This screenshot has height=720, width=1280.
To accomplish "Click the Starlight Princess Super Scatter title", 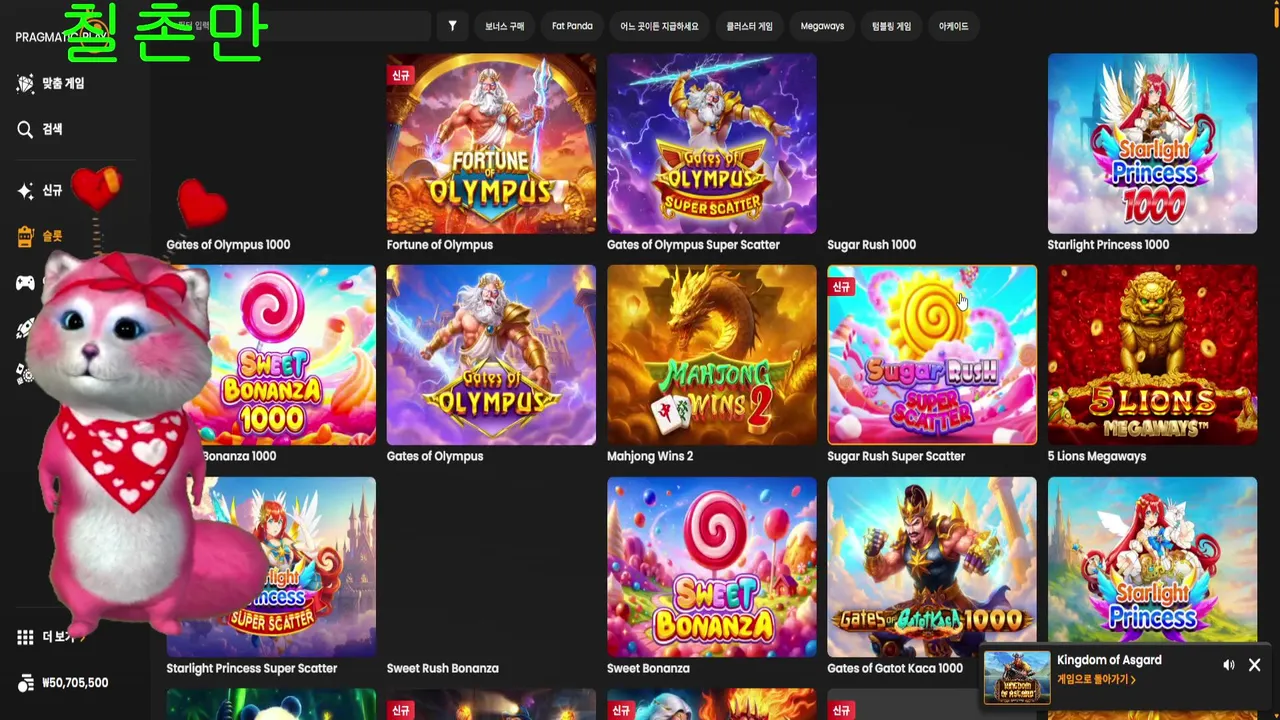I will (251, 669).
